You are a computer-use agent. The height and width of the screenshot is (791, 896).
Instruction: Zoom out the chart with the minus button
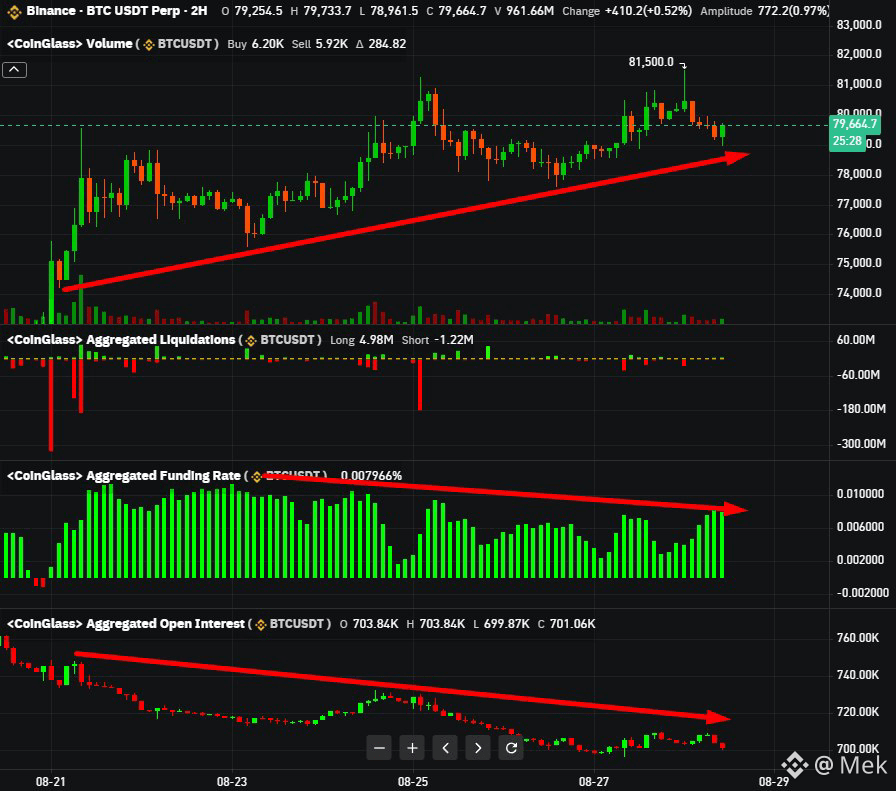[x=379, y=748]
